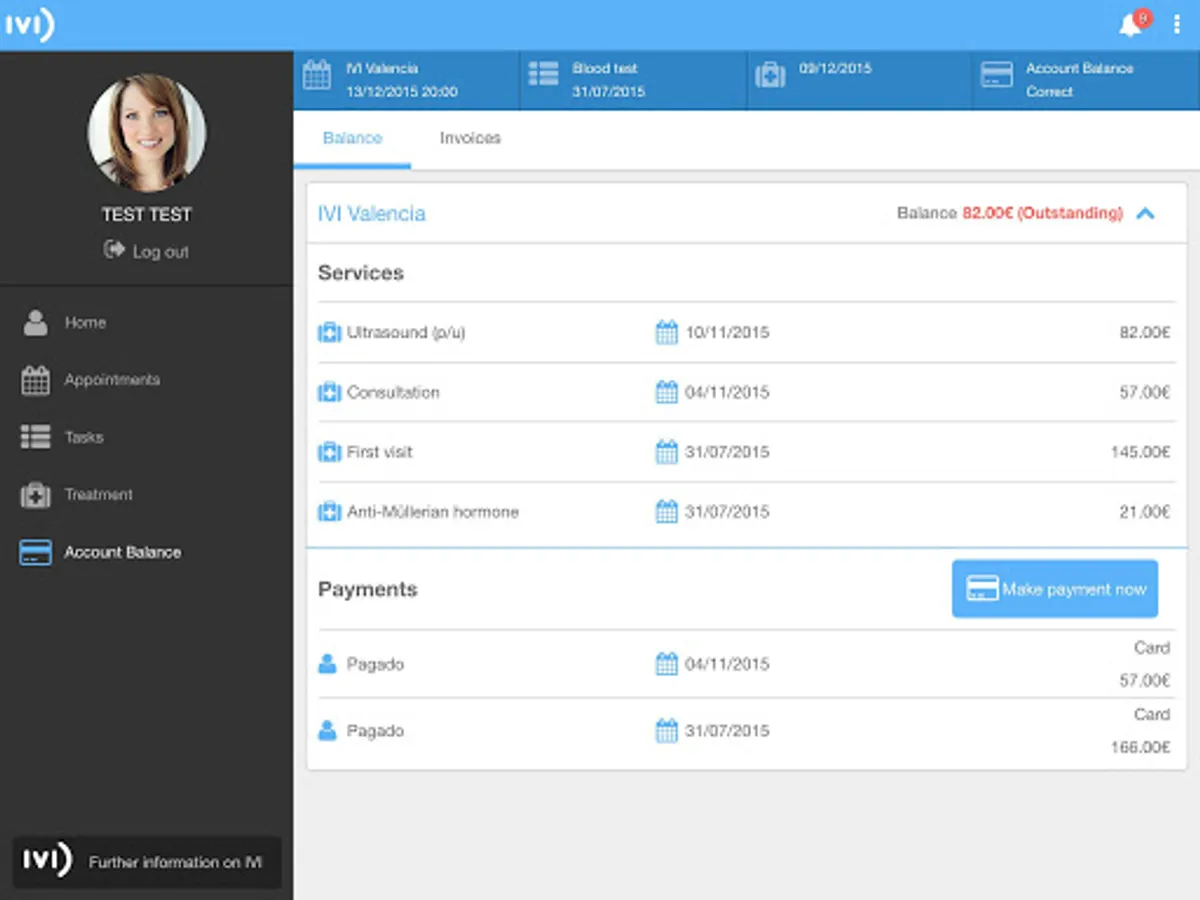Click the person icon beside first Pagado payment
The width and height of the screenshot is (1200, 900).
[x=328, y=663]
